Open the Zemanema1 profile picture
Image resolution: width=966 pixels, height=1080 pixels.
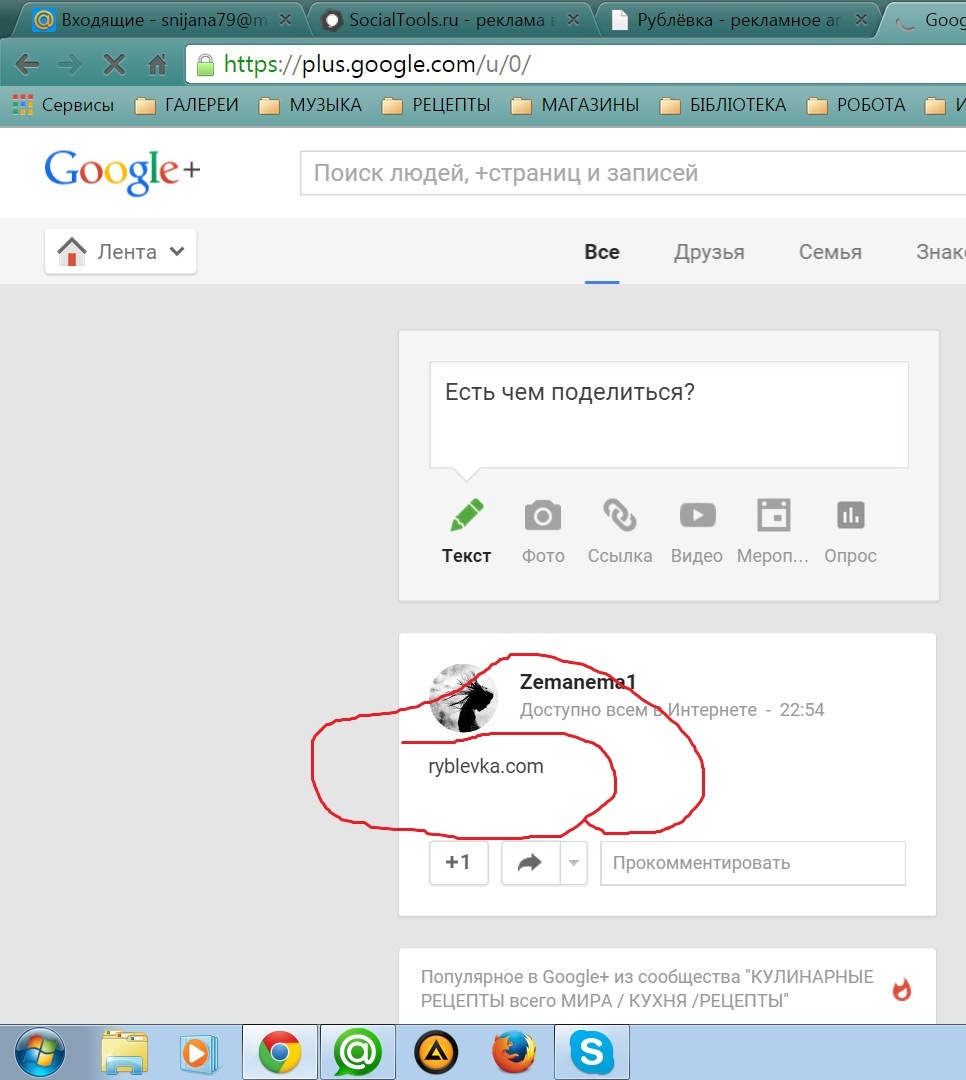tap(463, 698)
